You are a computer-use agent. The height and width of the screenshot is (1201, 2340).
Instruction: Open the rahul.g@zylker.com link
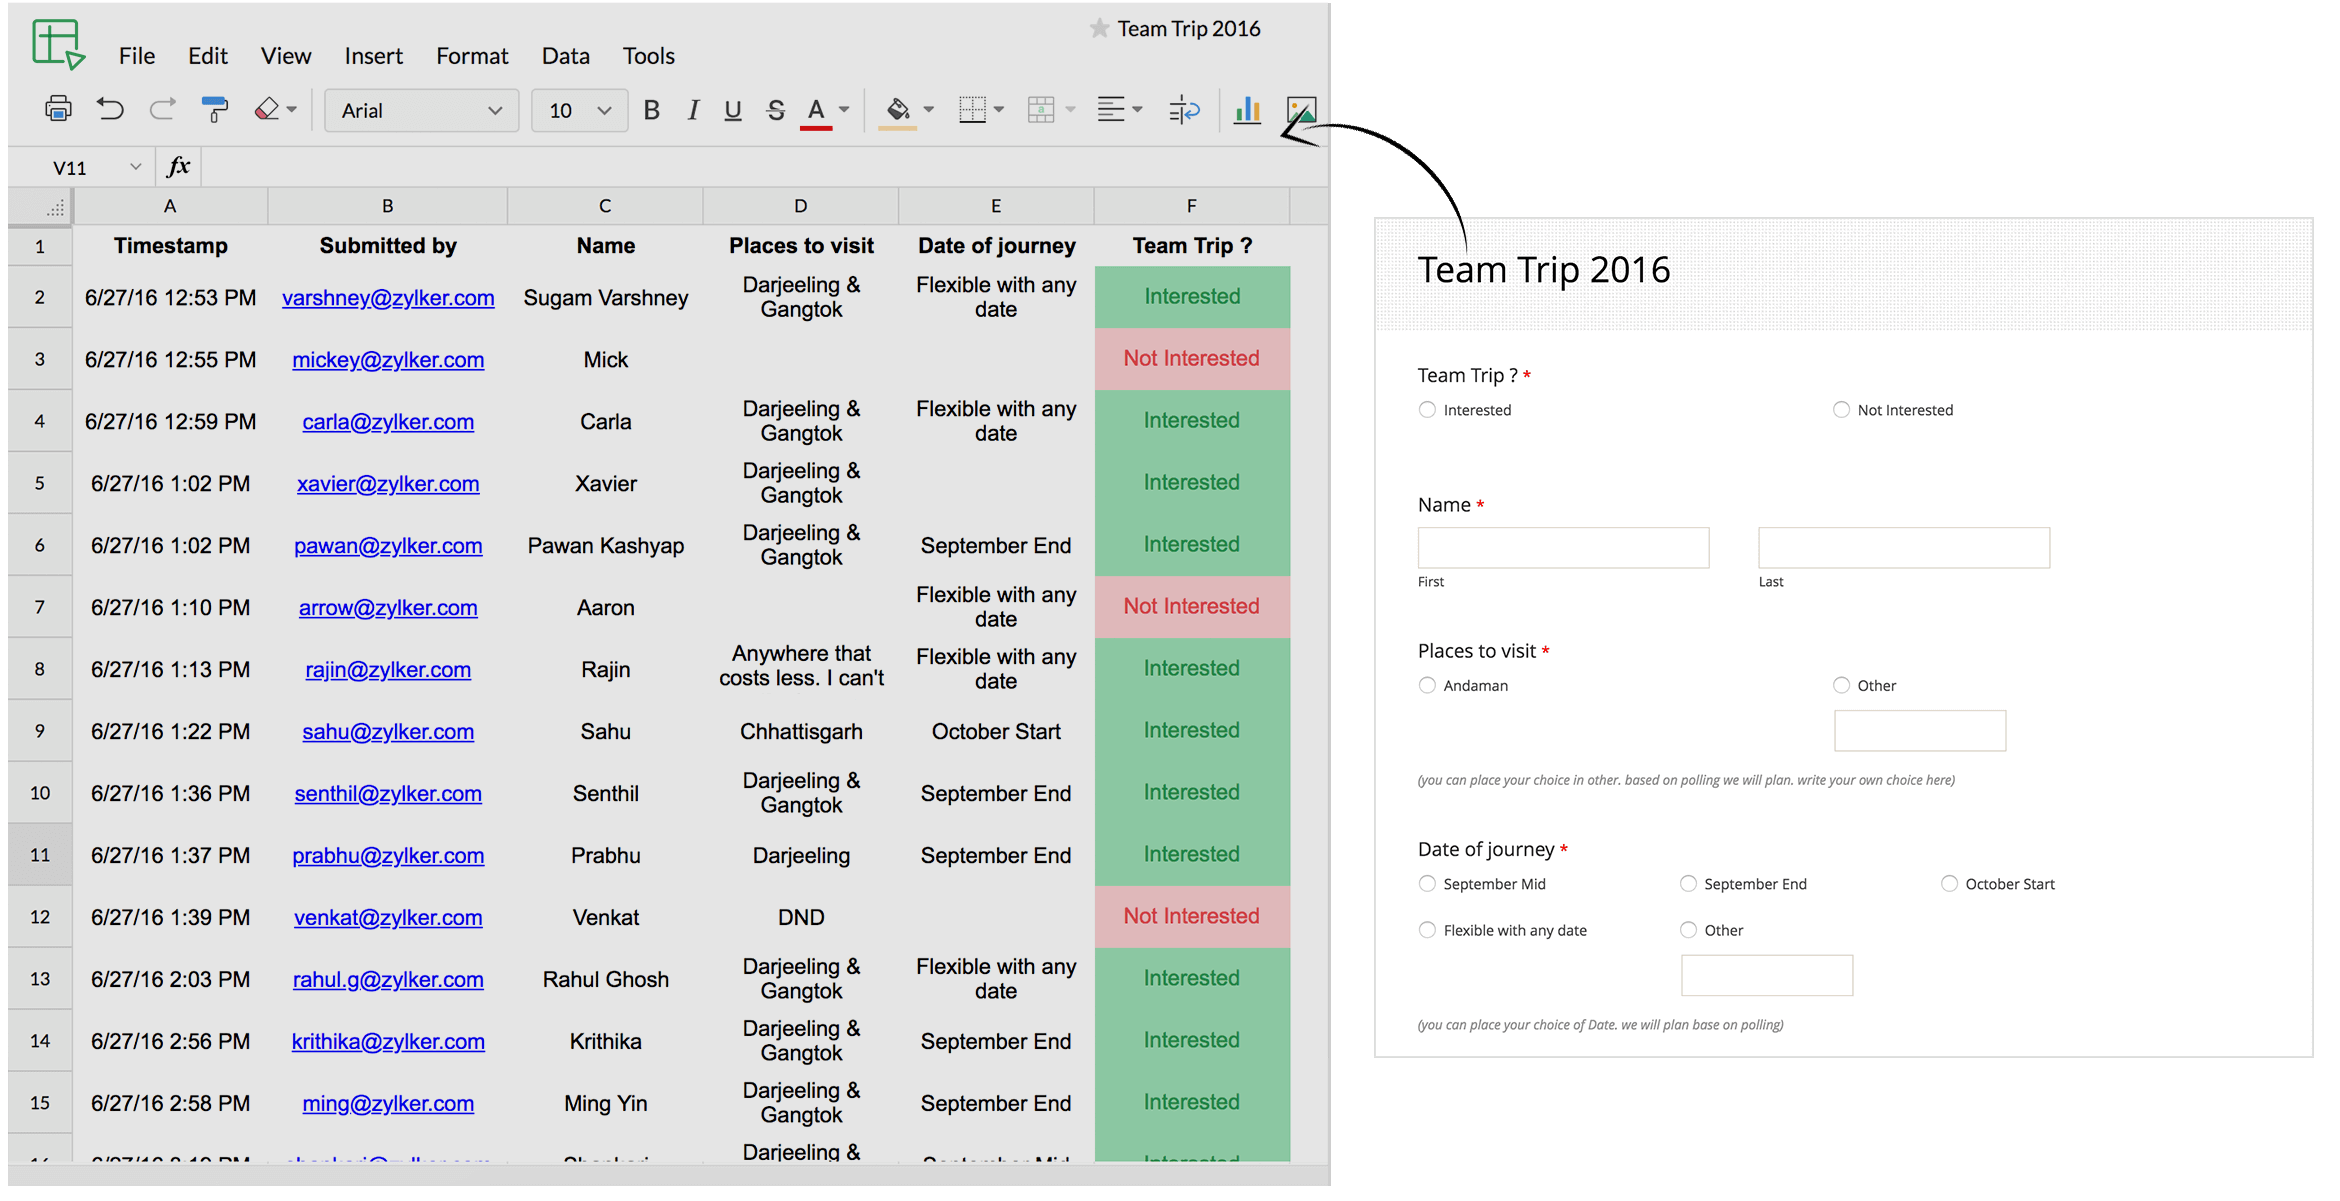388,979
